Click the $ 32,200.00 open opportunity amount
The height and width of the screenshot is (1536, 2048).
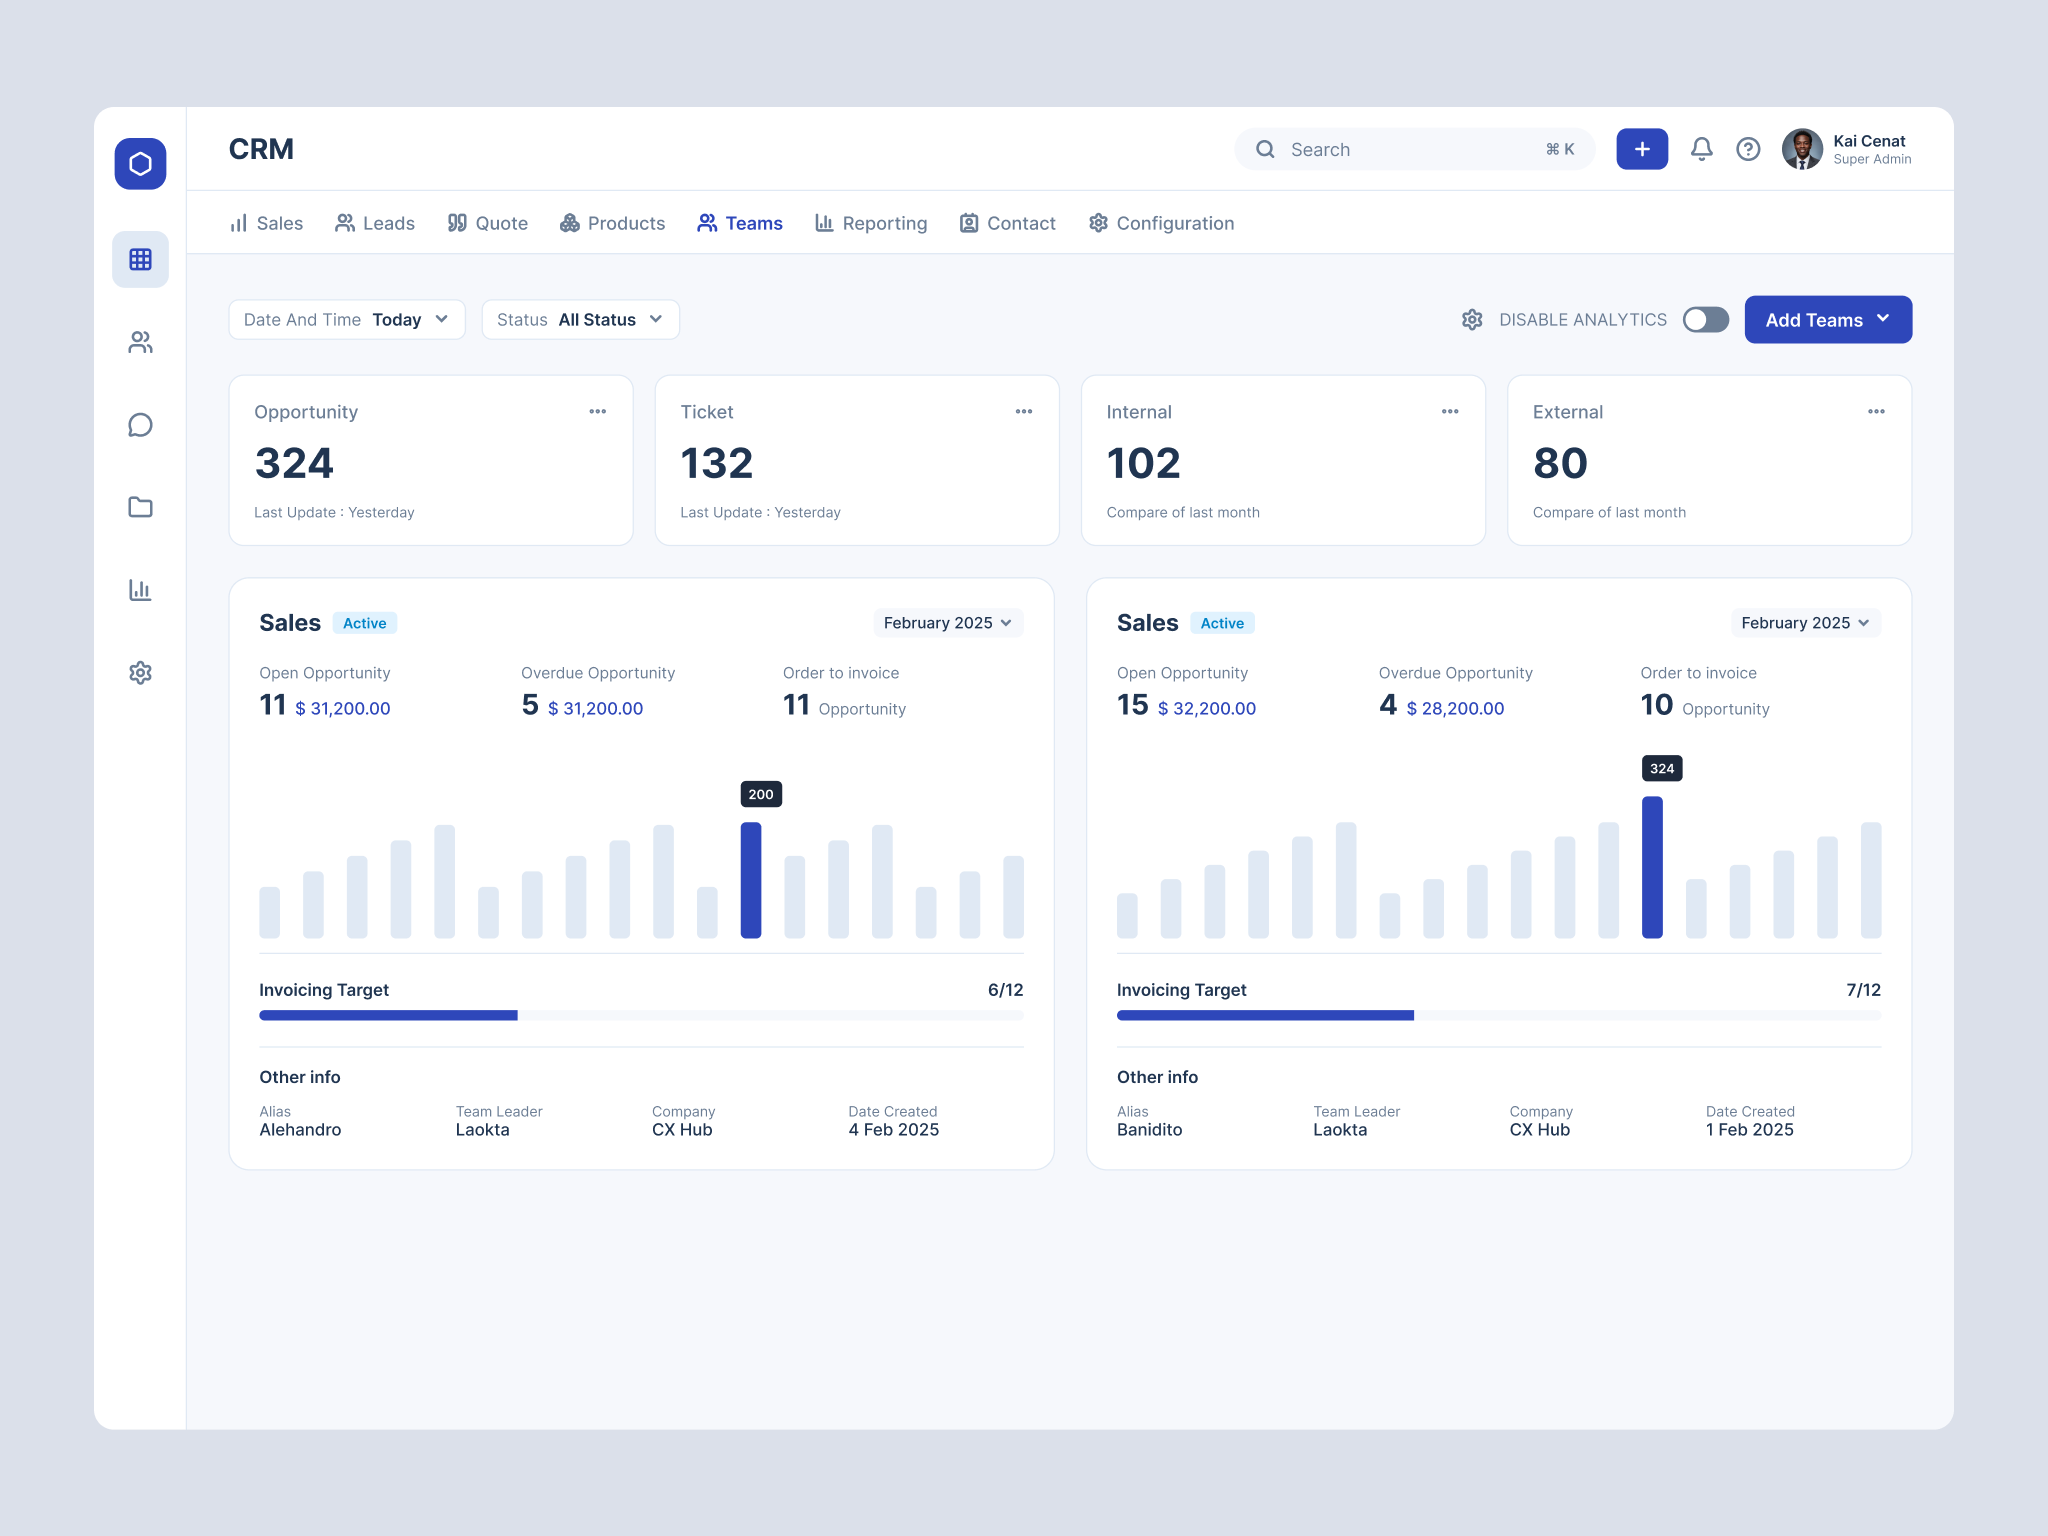1206,708
